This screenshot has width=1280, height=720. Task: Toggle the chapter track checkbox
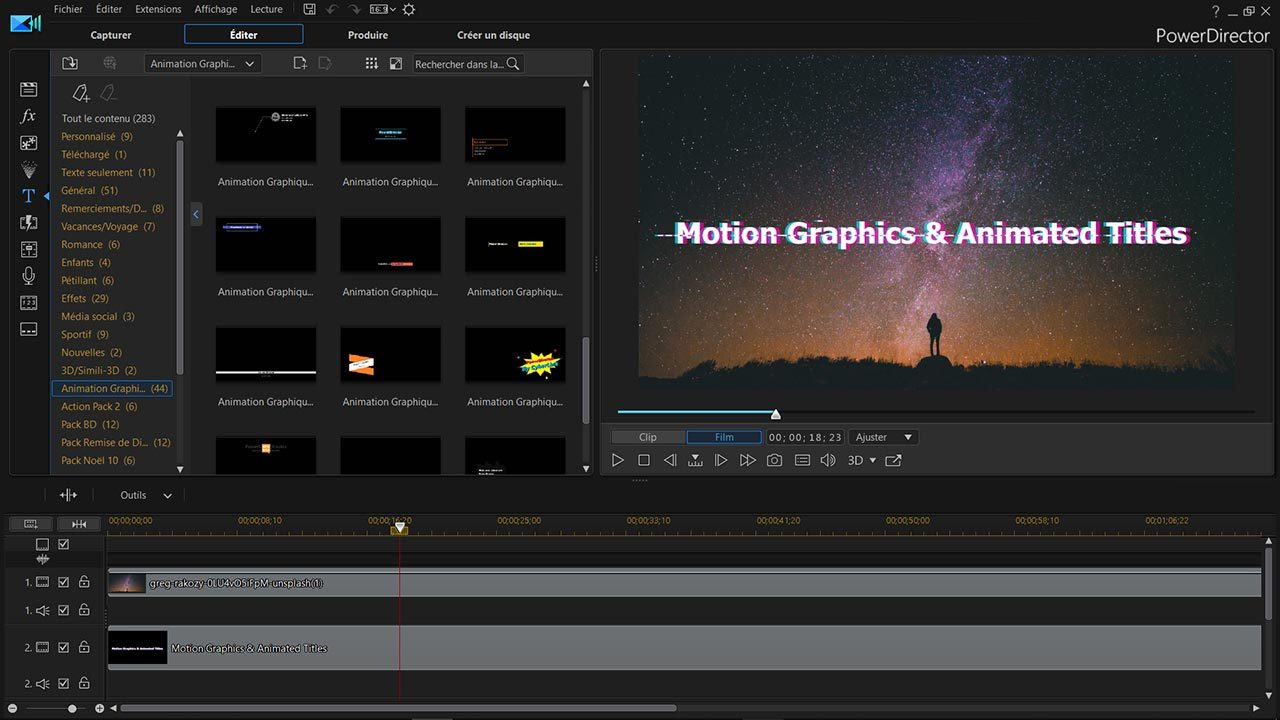(63, 545)
